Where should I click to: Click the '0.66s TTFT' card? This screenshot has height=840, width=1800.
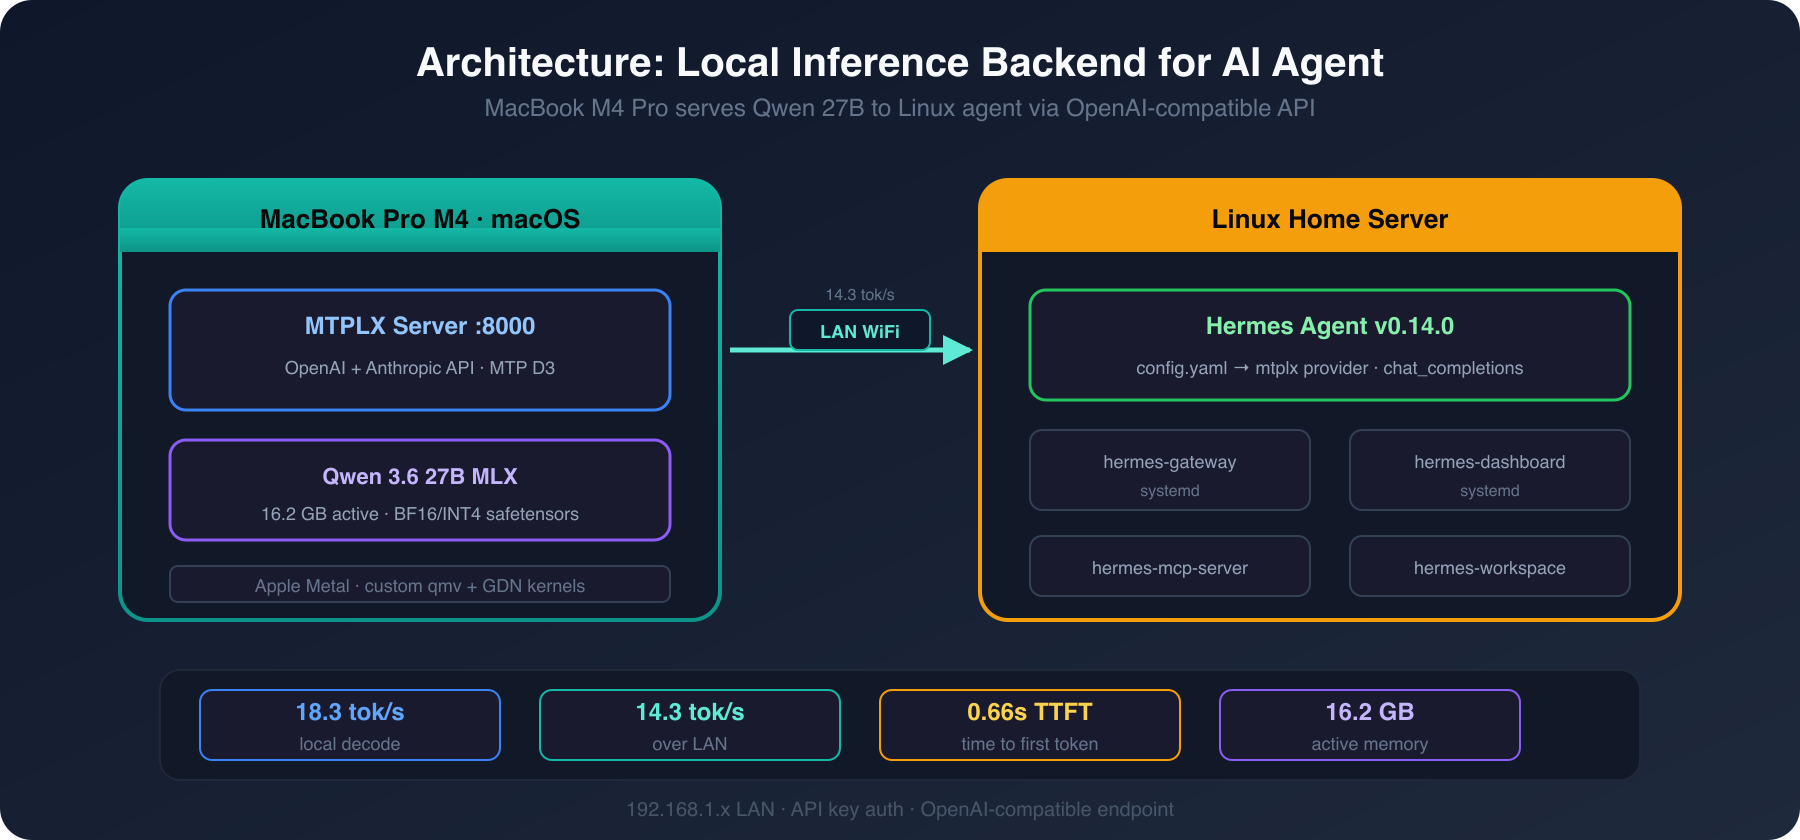(1030, 725)
